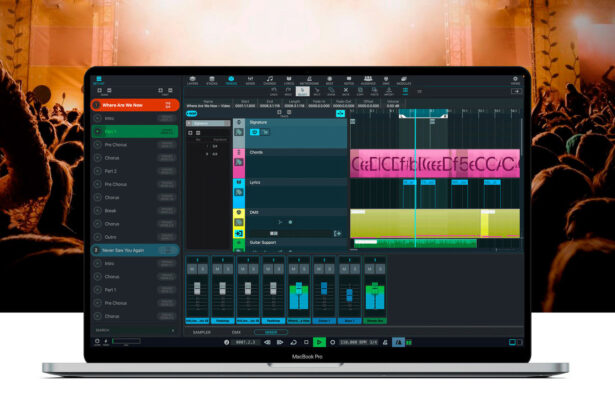This screenshot has width=615, height=410.
Task: Open the Chords view with note icon
Action: tap(269, 81)
